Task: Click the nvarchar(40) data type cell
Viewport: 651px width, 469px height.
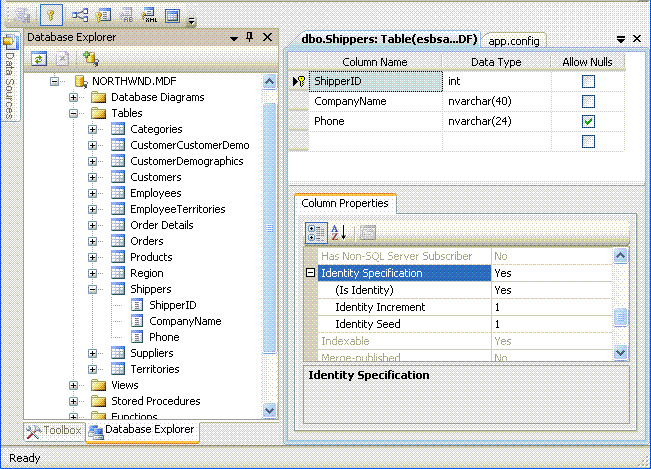Action: pos(497,101)
